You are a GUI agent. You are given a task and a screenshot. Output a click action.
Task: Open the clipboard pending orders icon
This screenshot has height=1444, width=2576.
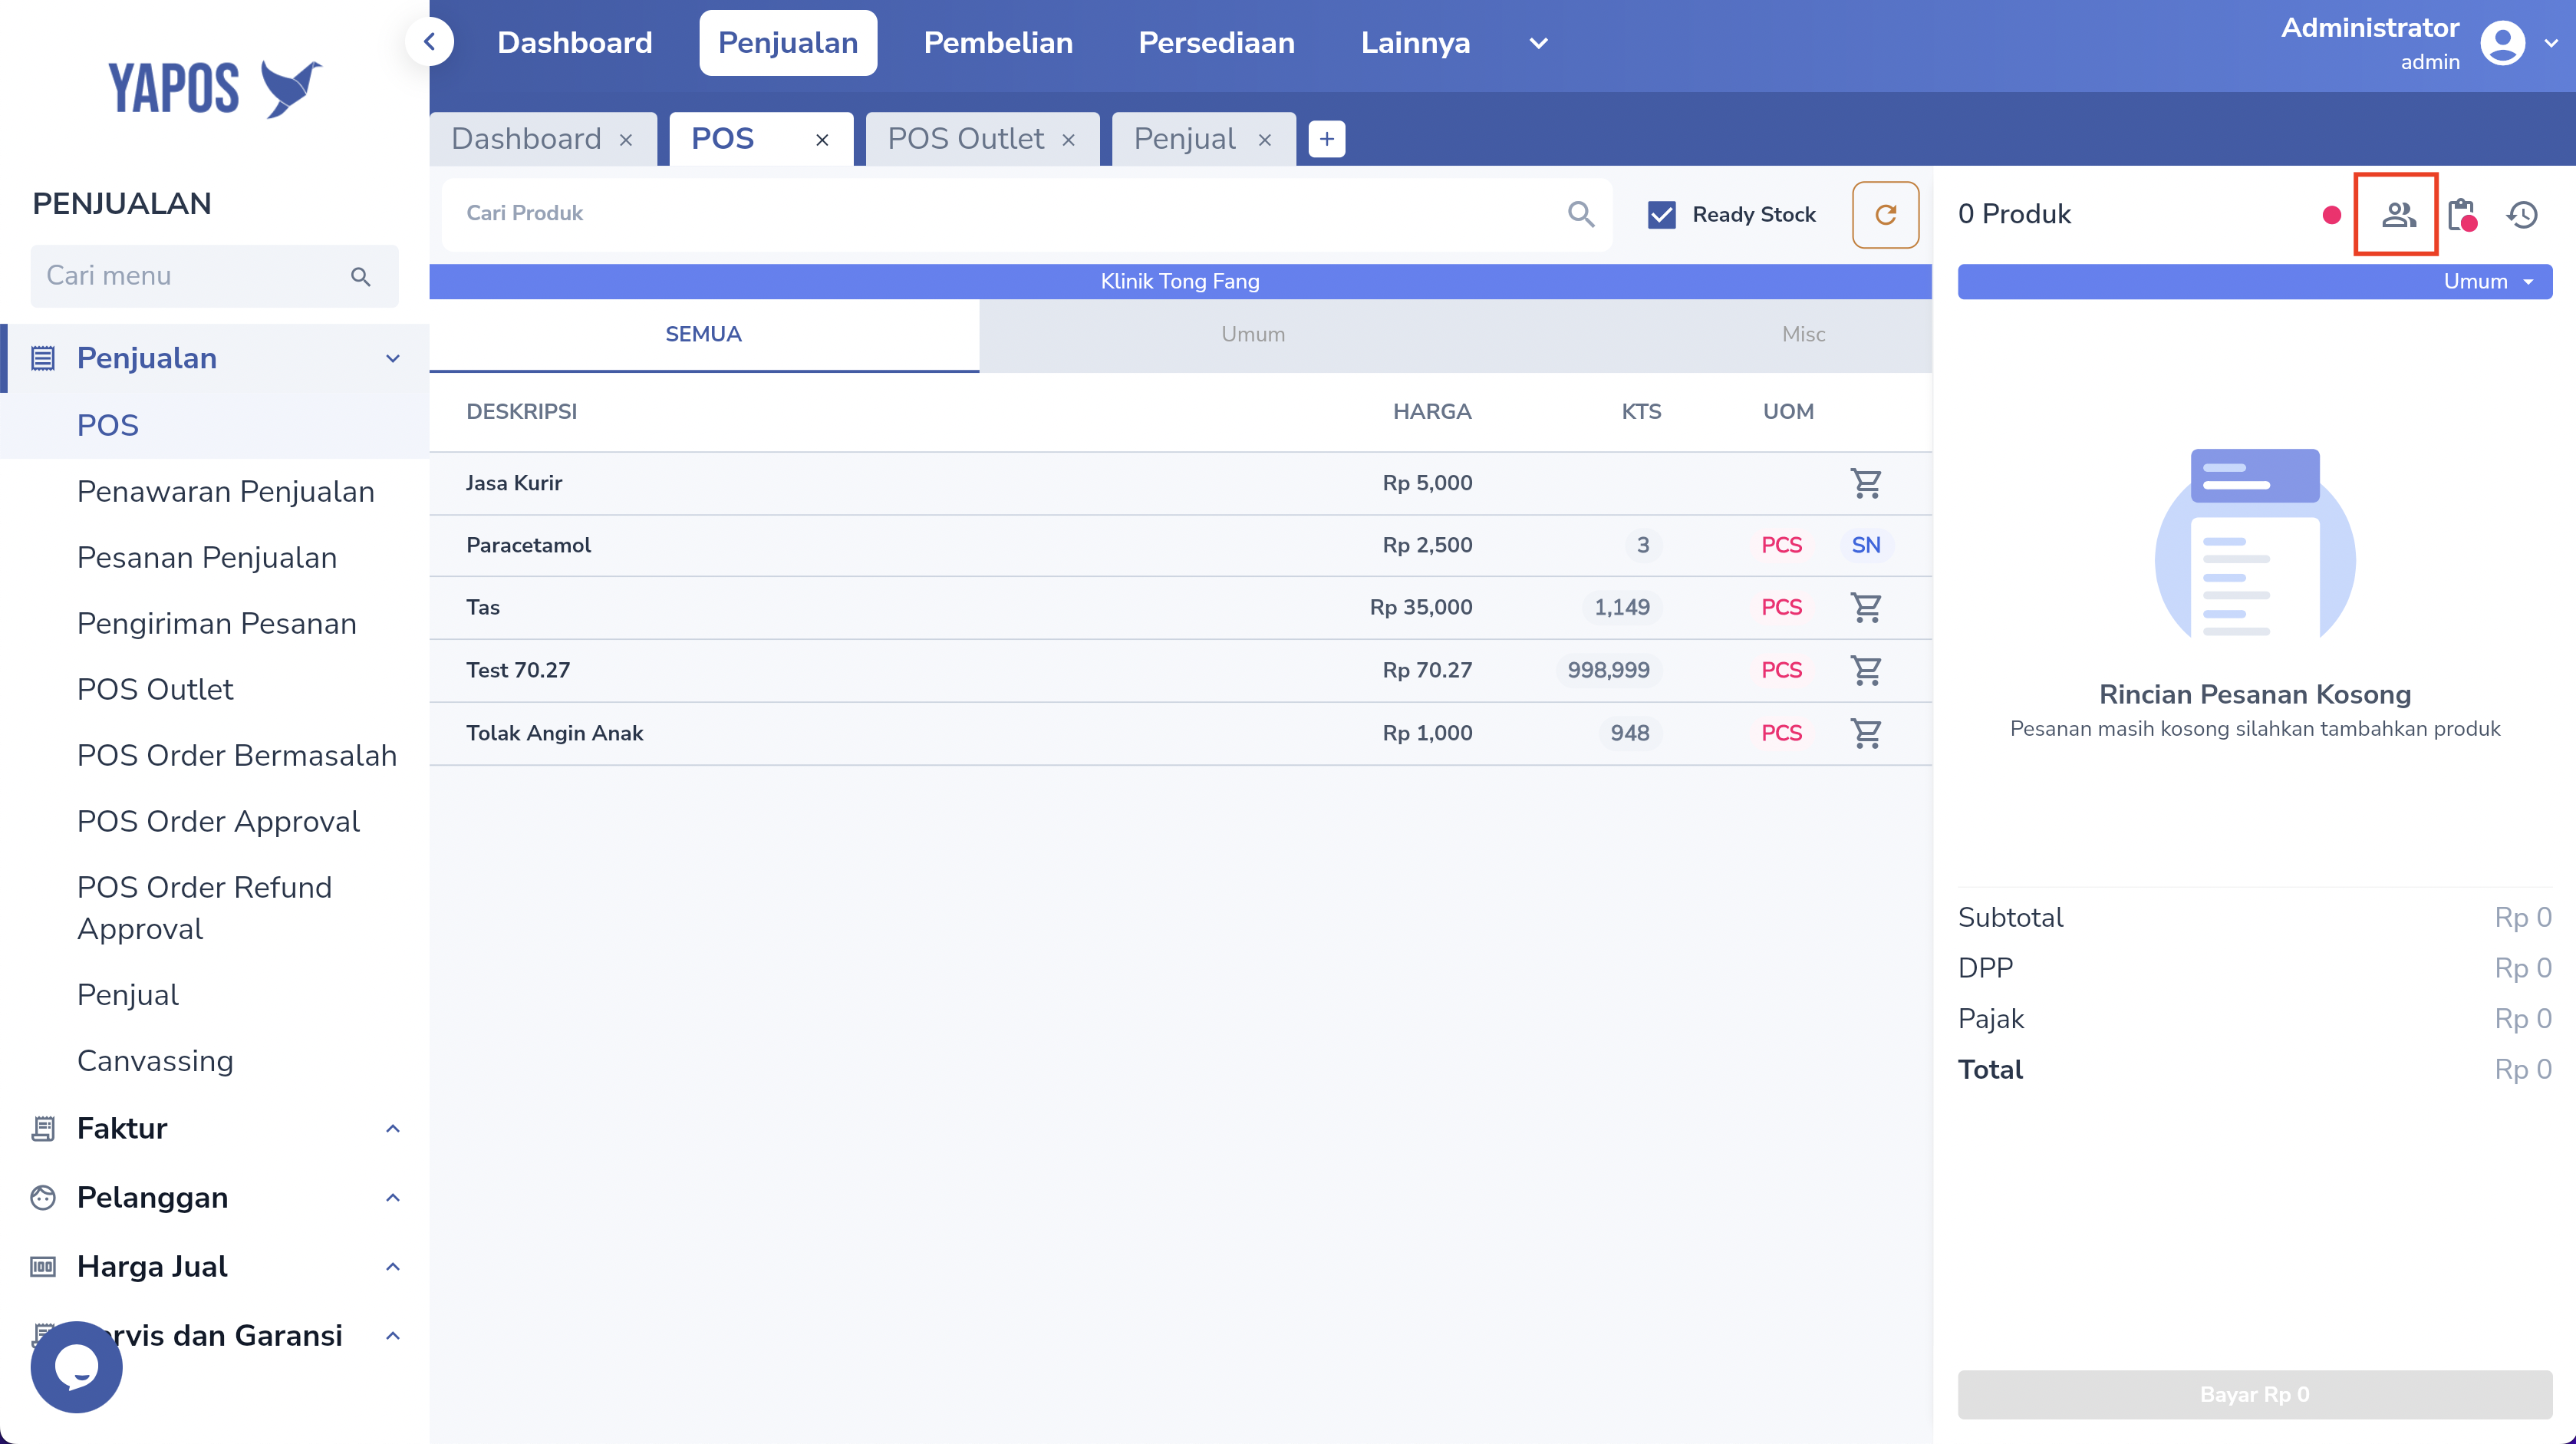coord(2461,214)
